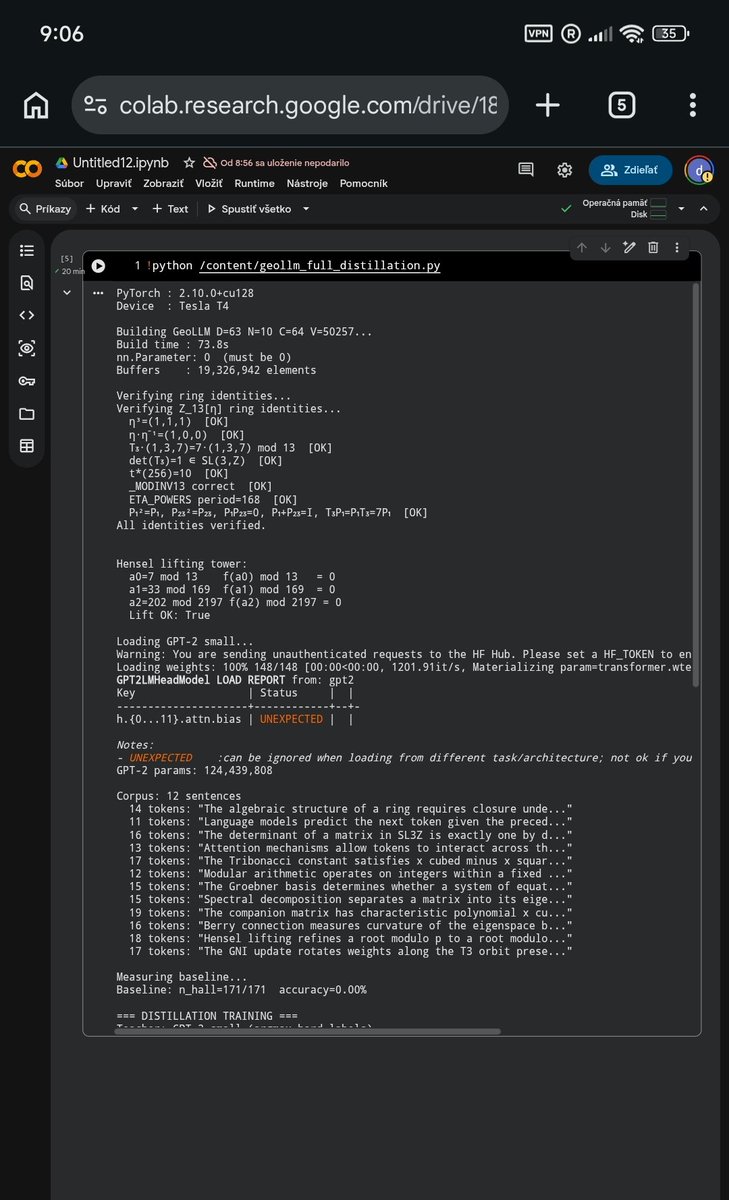Open the Príkazy command palette
The image size is (729, 1200).
[x=45, y=209]
